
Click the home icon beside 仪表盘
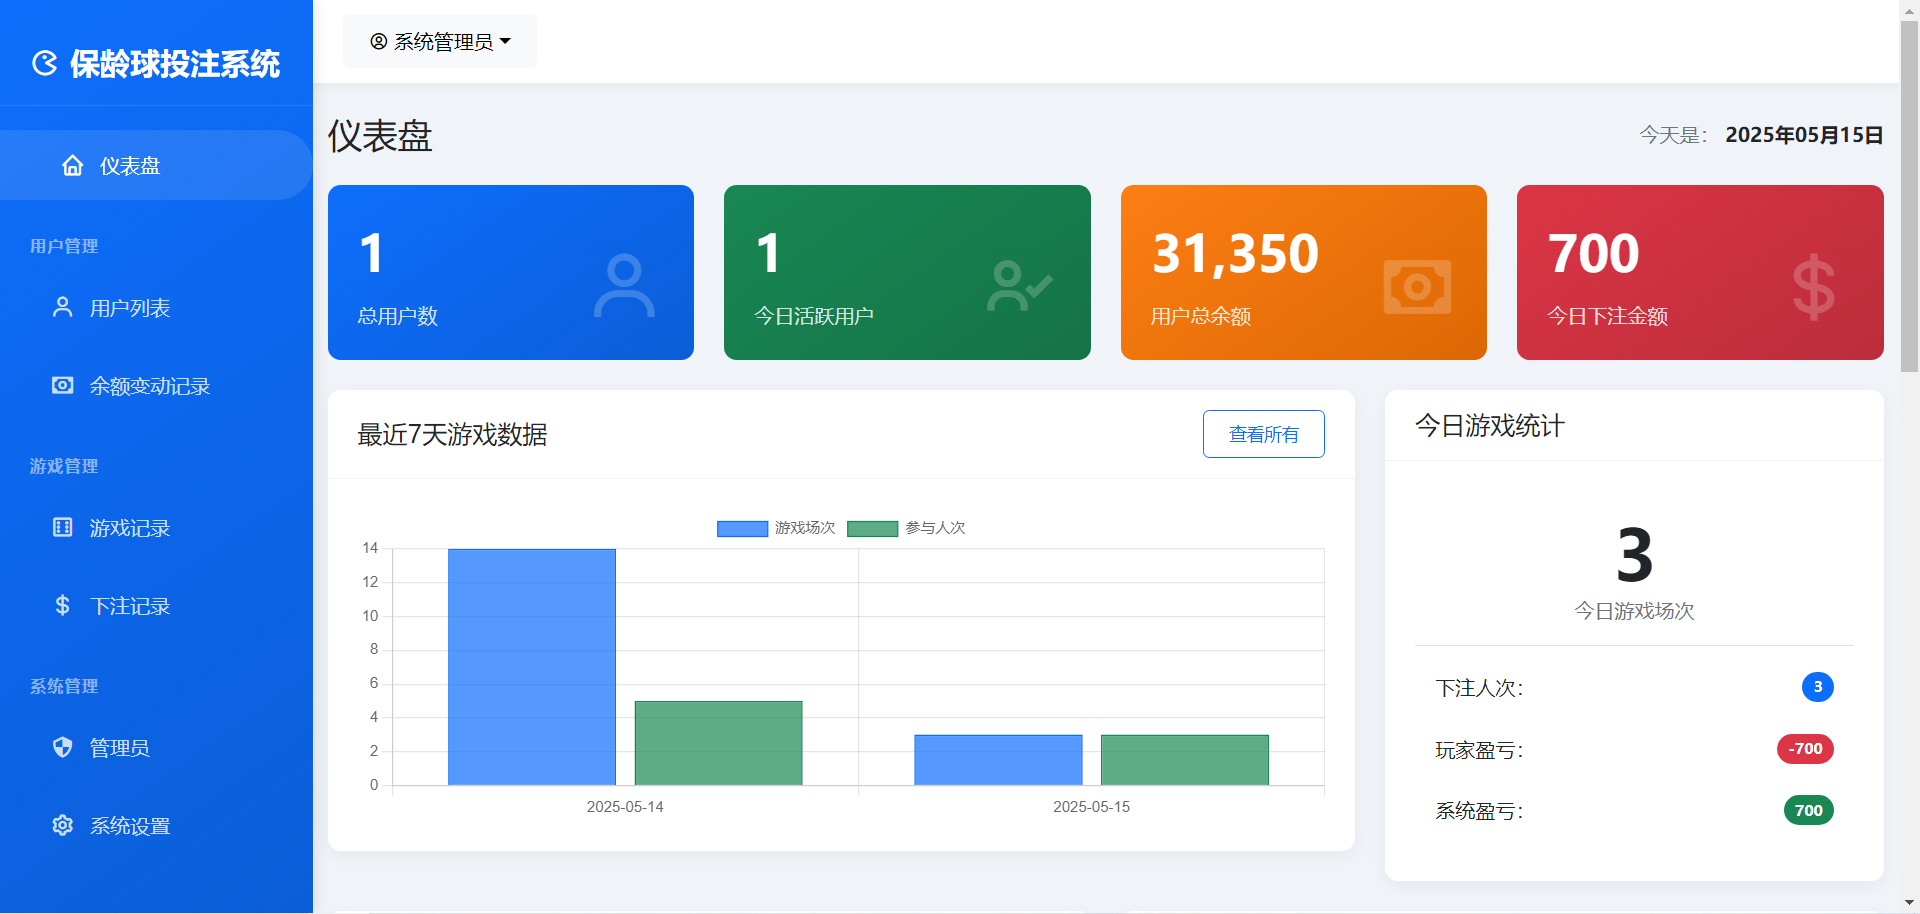pos(72,165)
